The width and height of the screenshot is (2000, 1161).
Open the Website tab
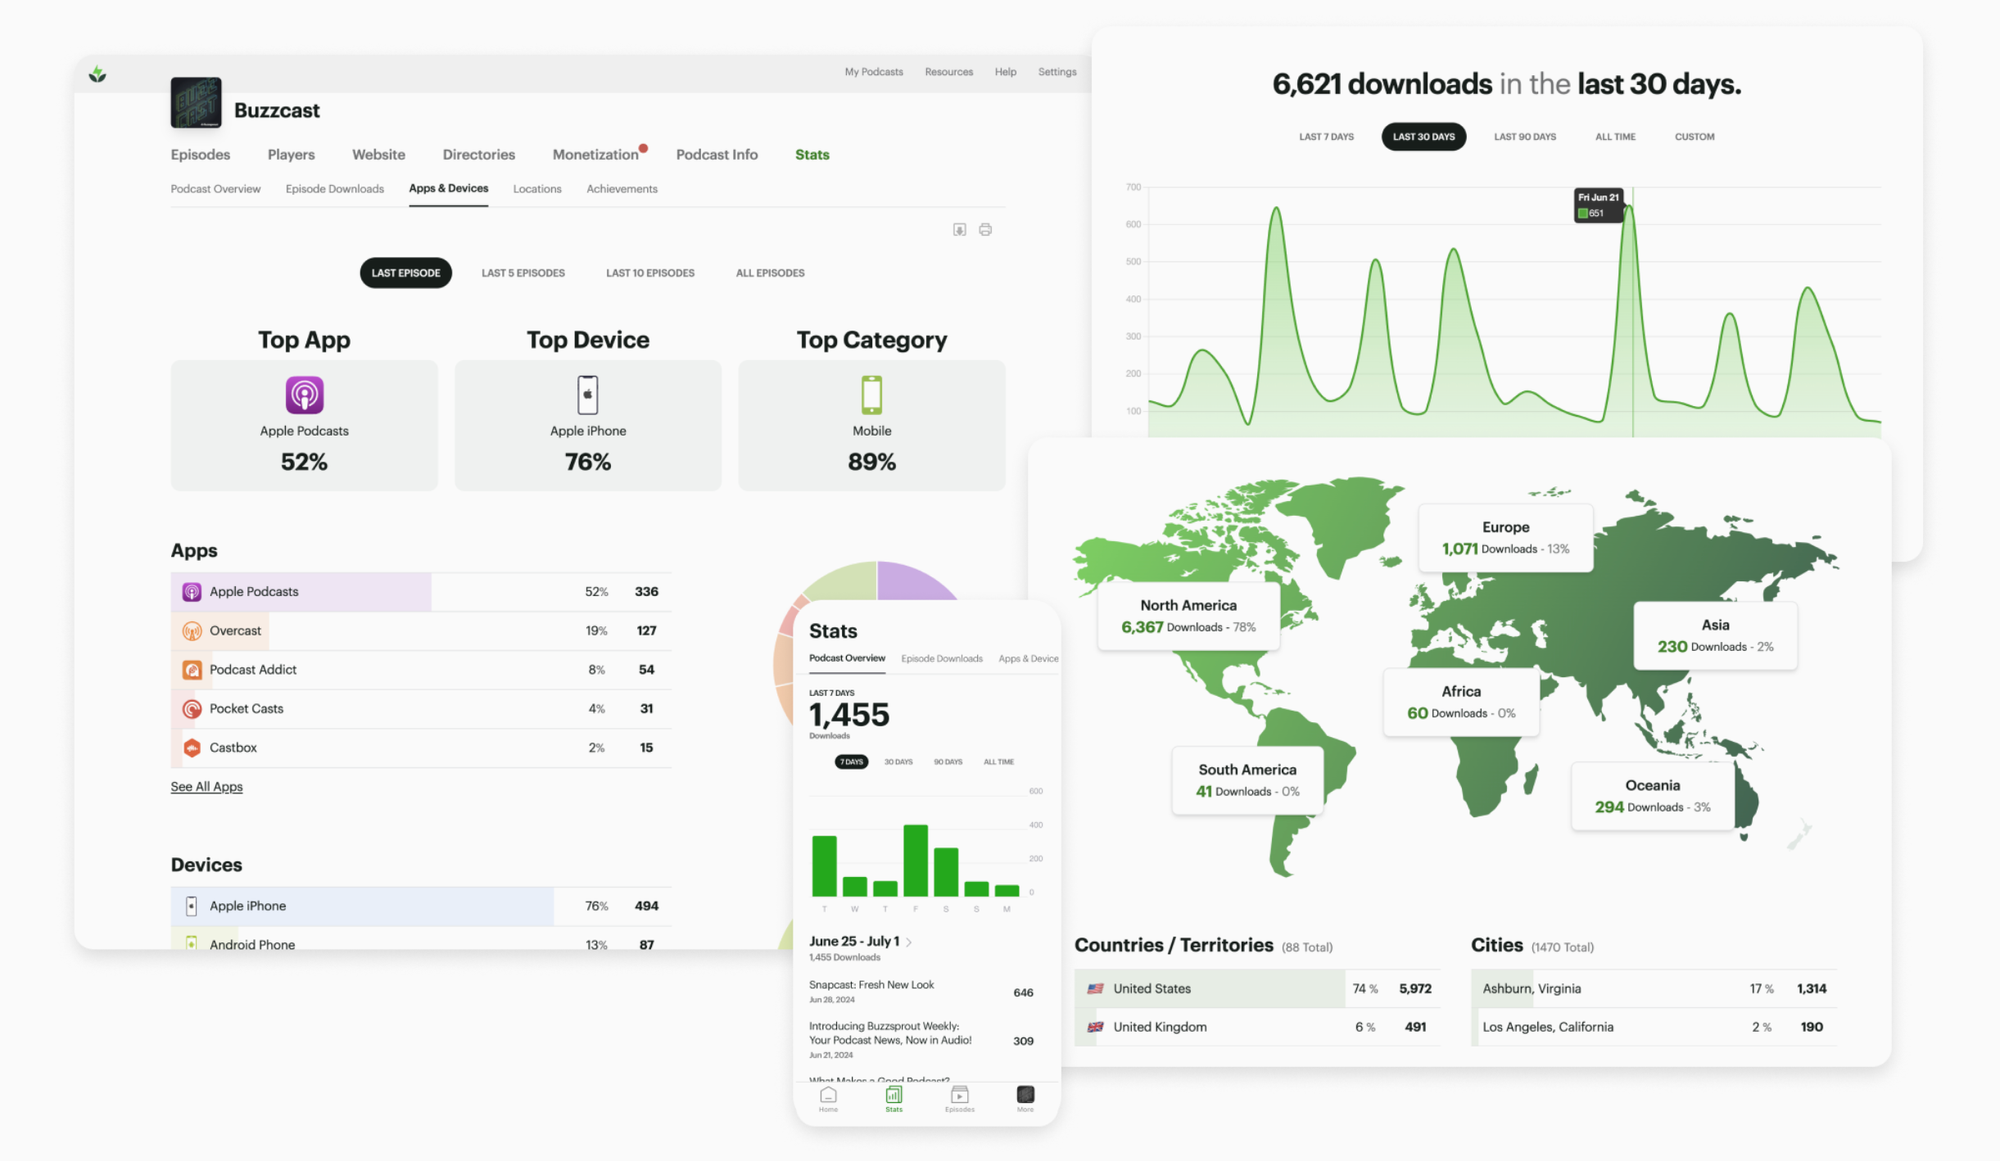pos(378,155)
